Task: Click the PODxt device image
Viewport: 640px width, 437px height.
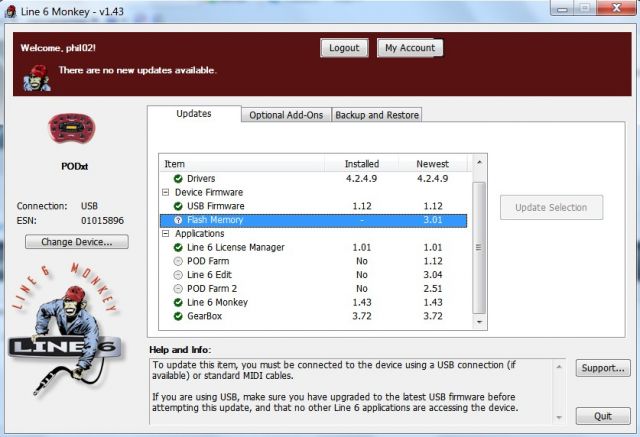Action: pyautogui.click(x=71, y=130)
